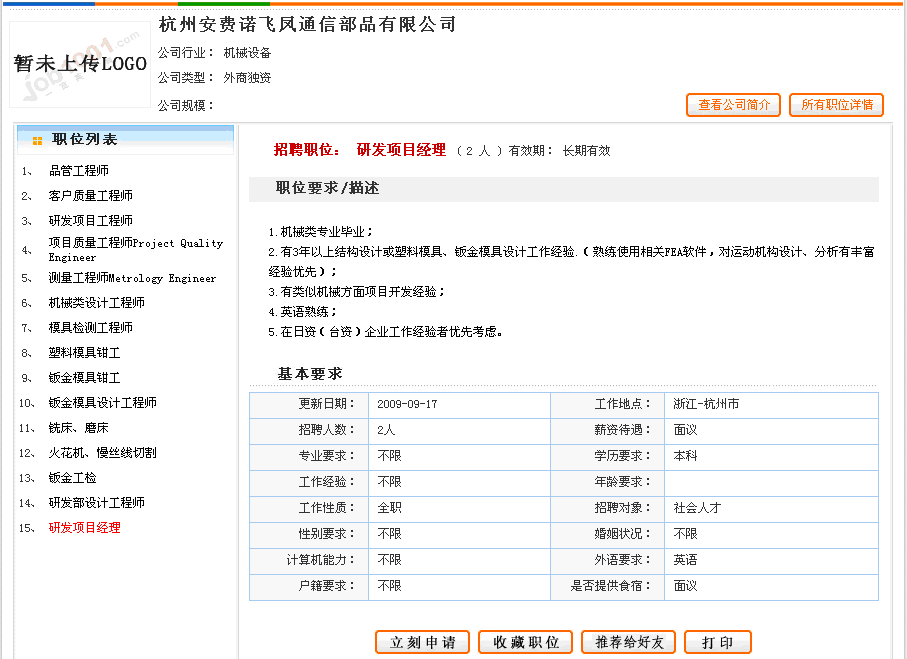
Task: Click the 塑料模具钳工 listing
Action: (85, 353)
